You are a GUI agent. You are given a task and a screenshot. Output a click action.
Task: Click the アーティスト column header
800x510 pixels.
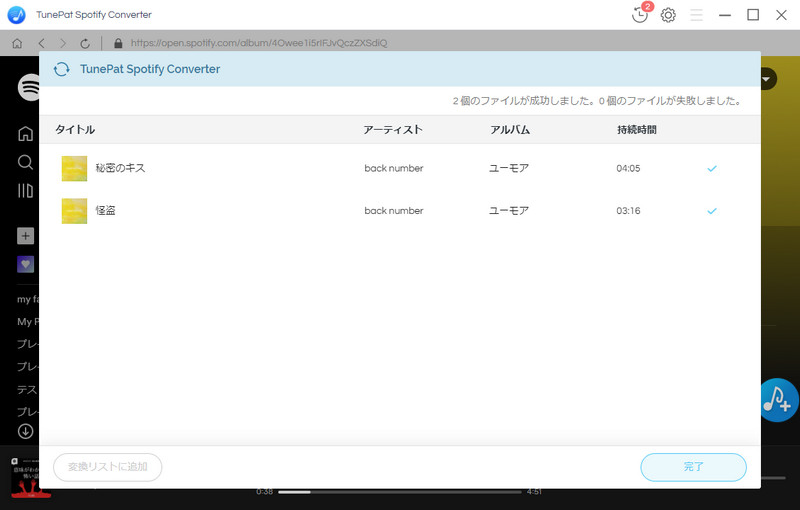(x=393, y=130)
